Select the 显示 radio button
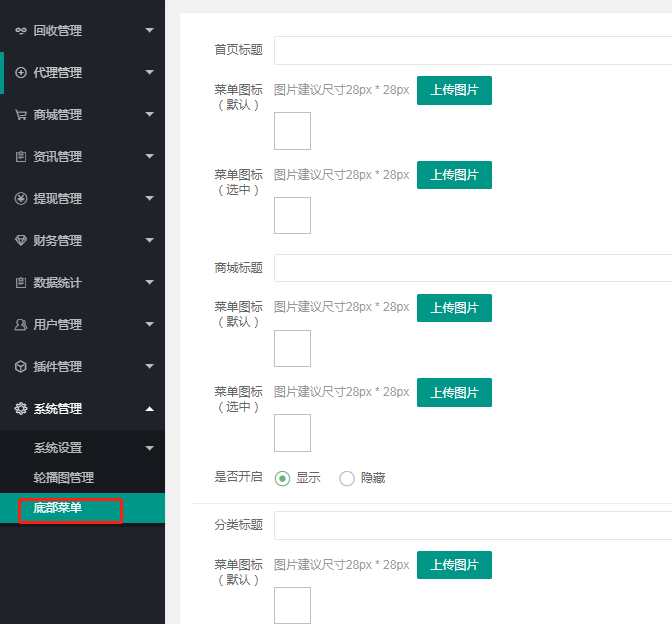 [x=282, y=478]
